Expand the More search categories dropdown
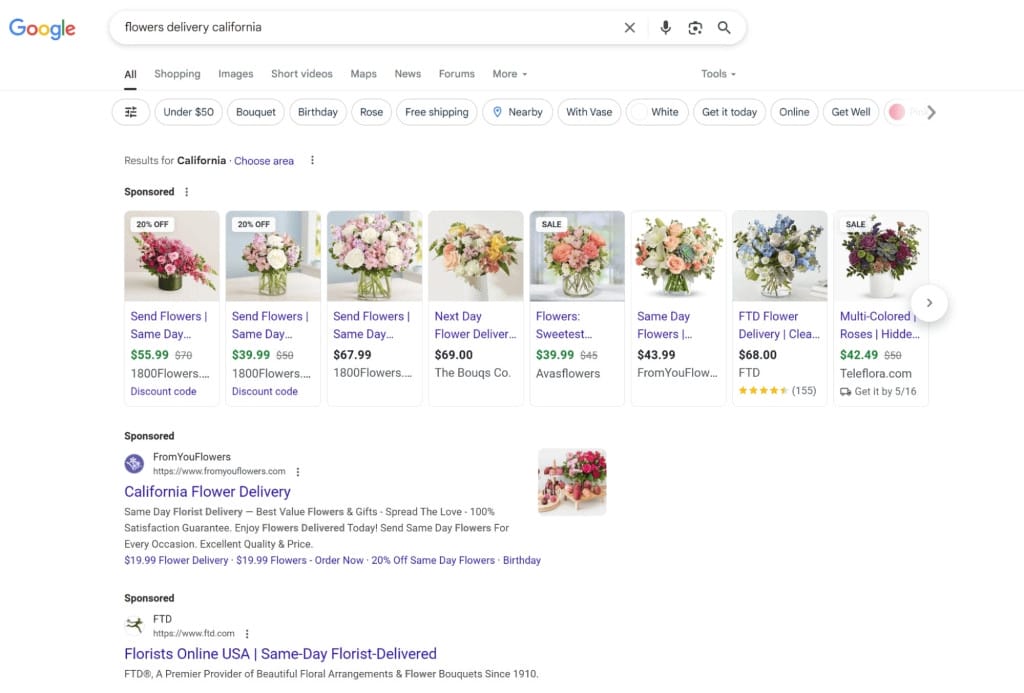 [x=509, y=74]
